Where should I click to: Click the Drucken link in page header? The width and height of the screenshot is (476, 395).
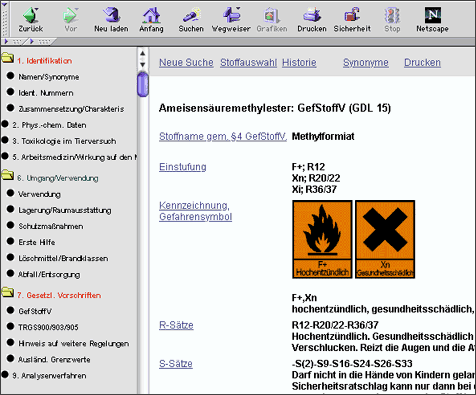422,63
